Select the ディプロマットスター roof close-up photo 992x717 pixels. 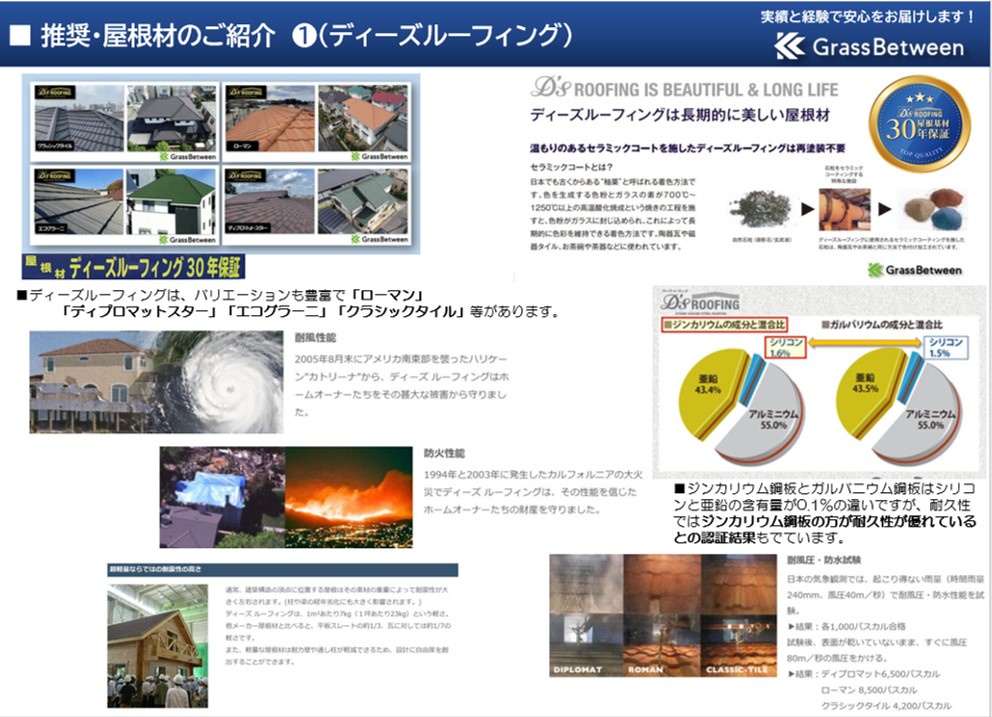(270, 201)
